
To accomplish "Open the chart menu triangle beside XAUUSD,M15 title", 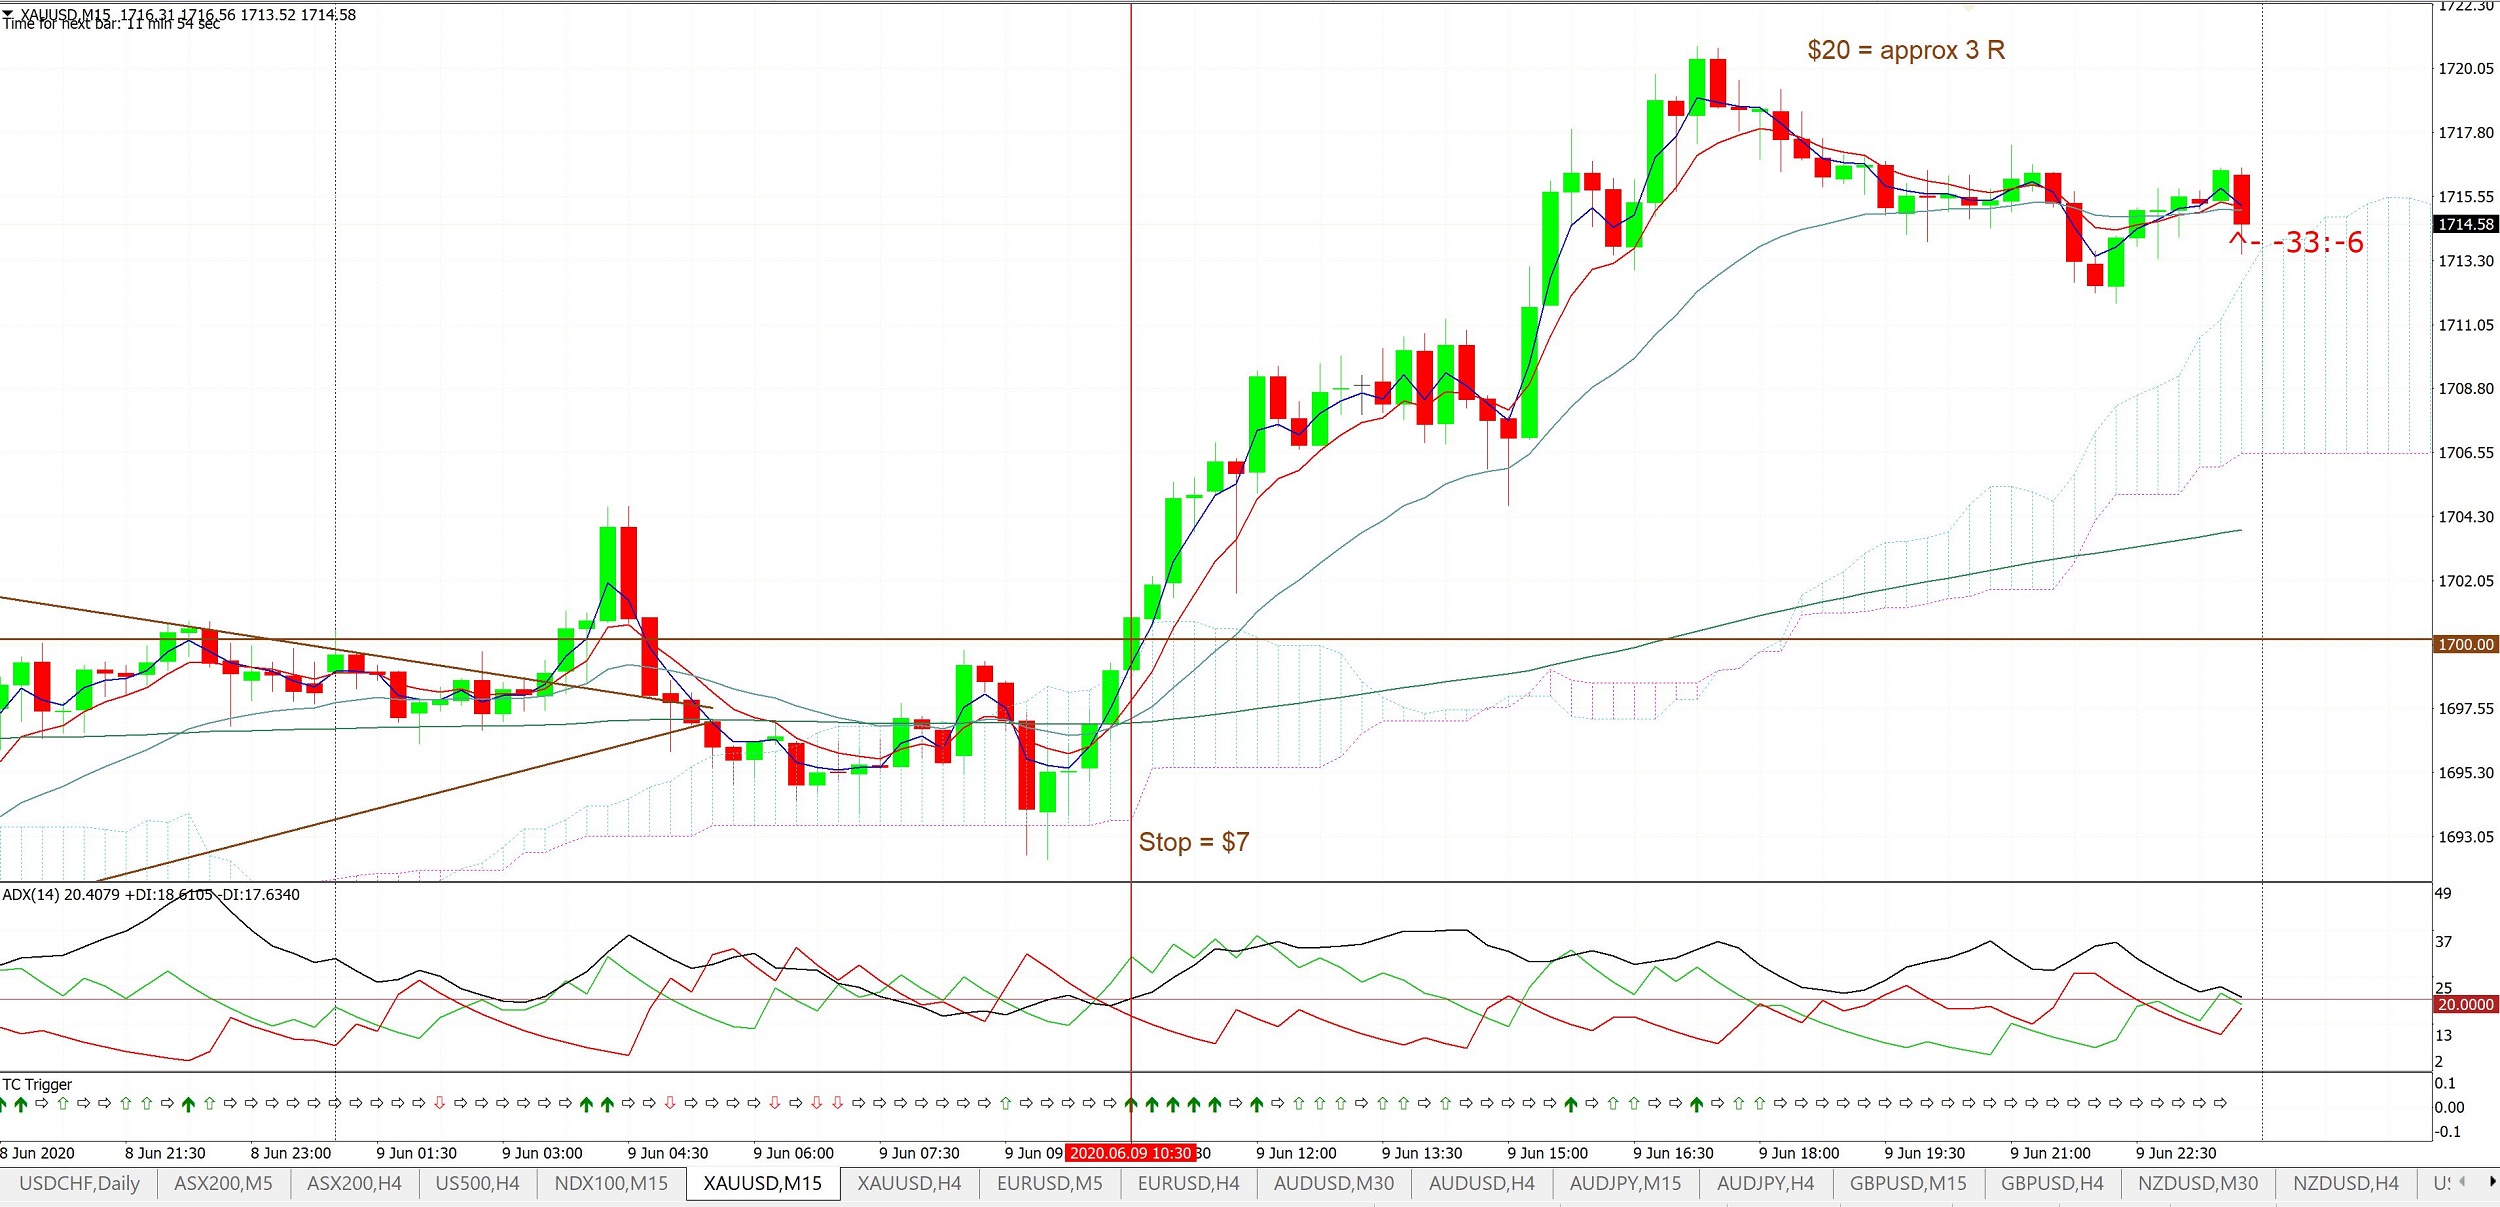I will [x=8, y=13].
